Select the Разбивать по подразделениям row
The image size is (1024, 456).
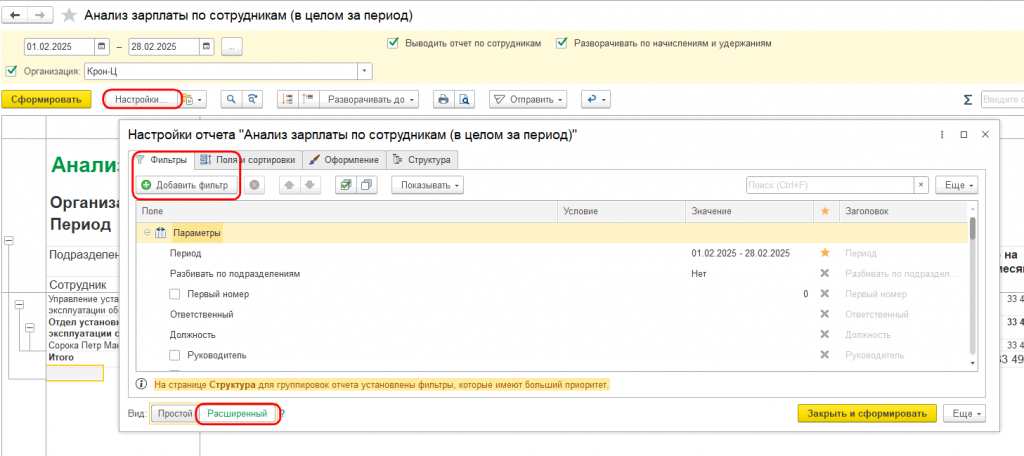[552, 274]
